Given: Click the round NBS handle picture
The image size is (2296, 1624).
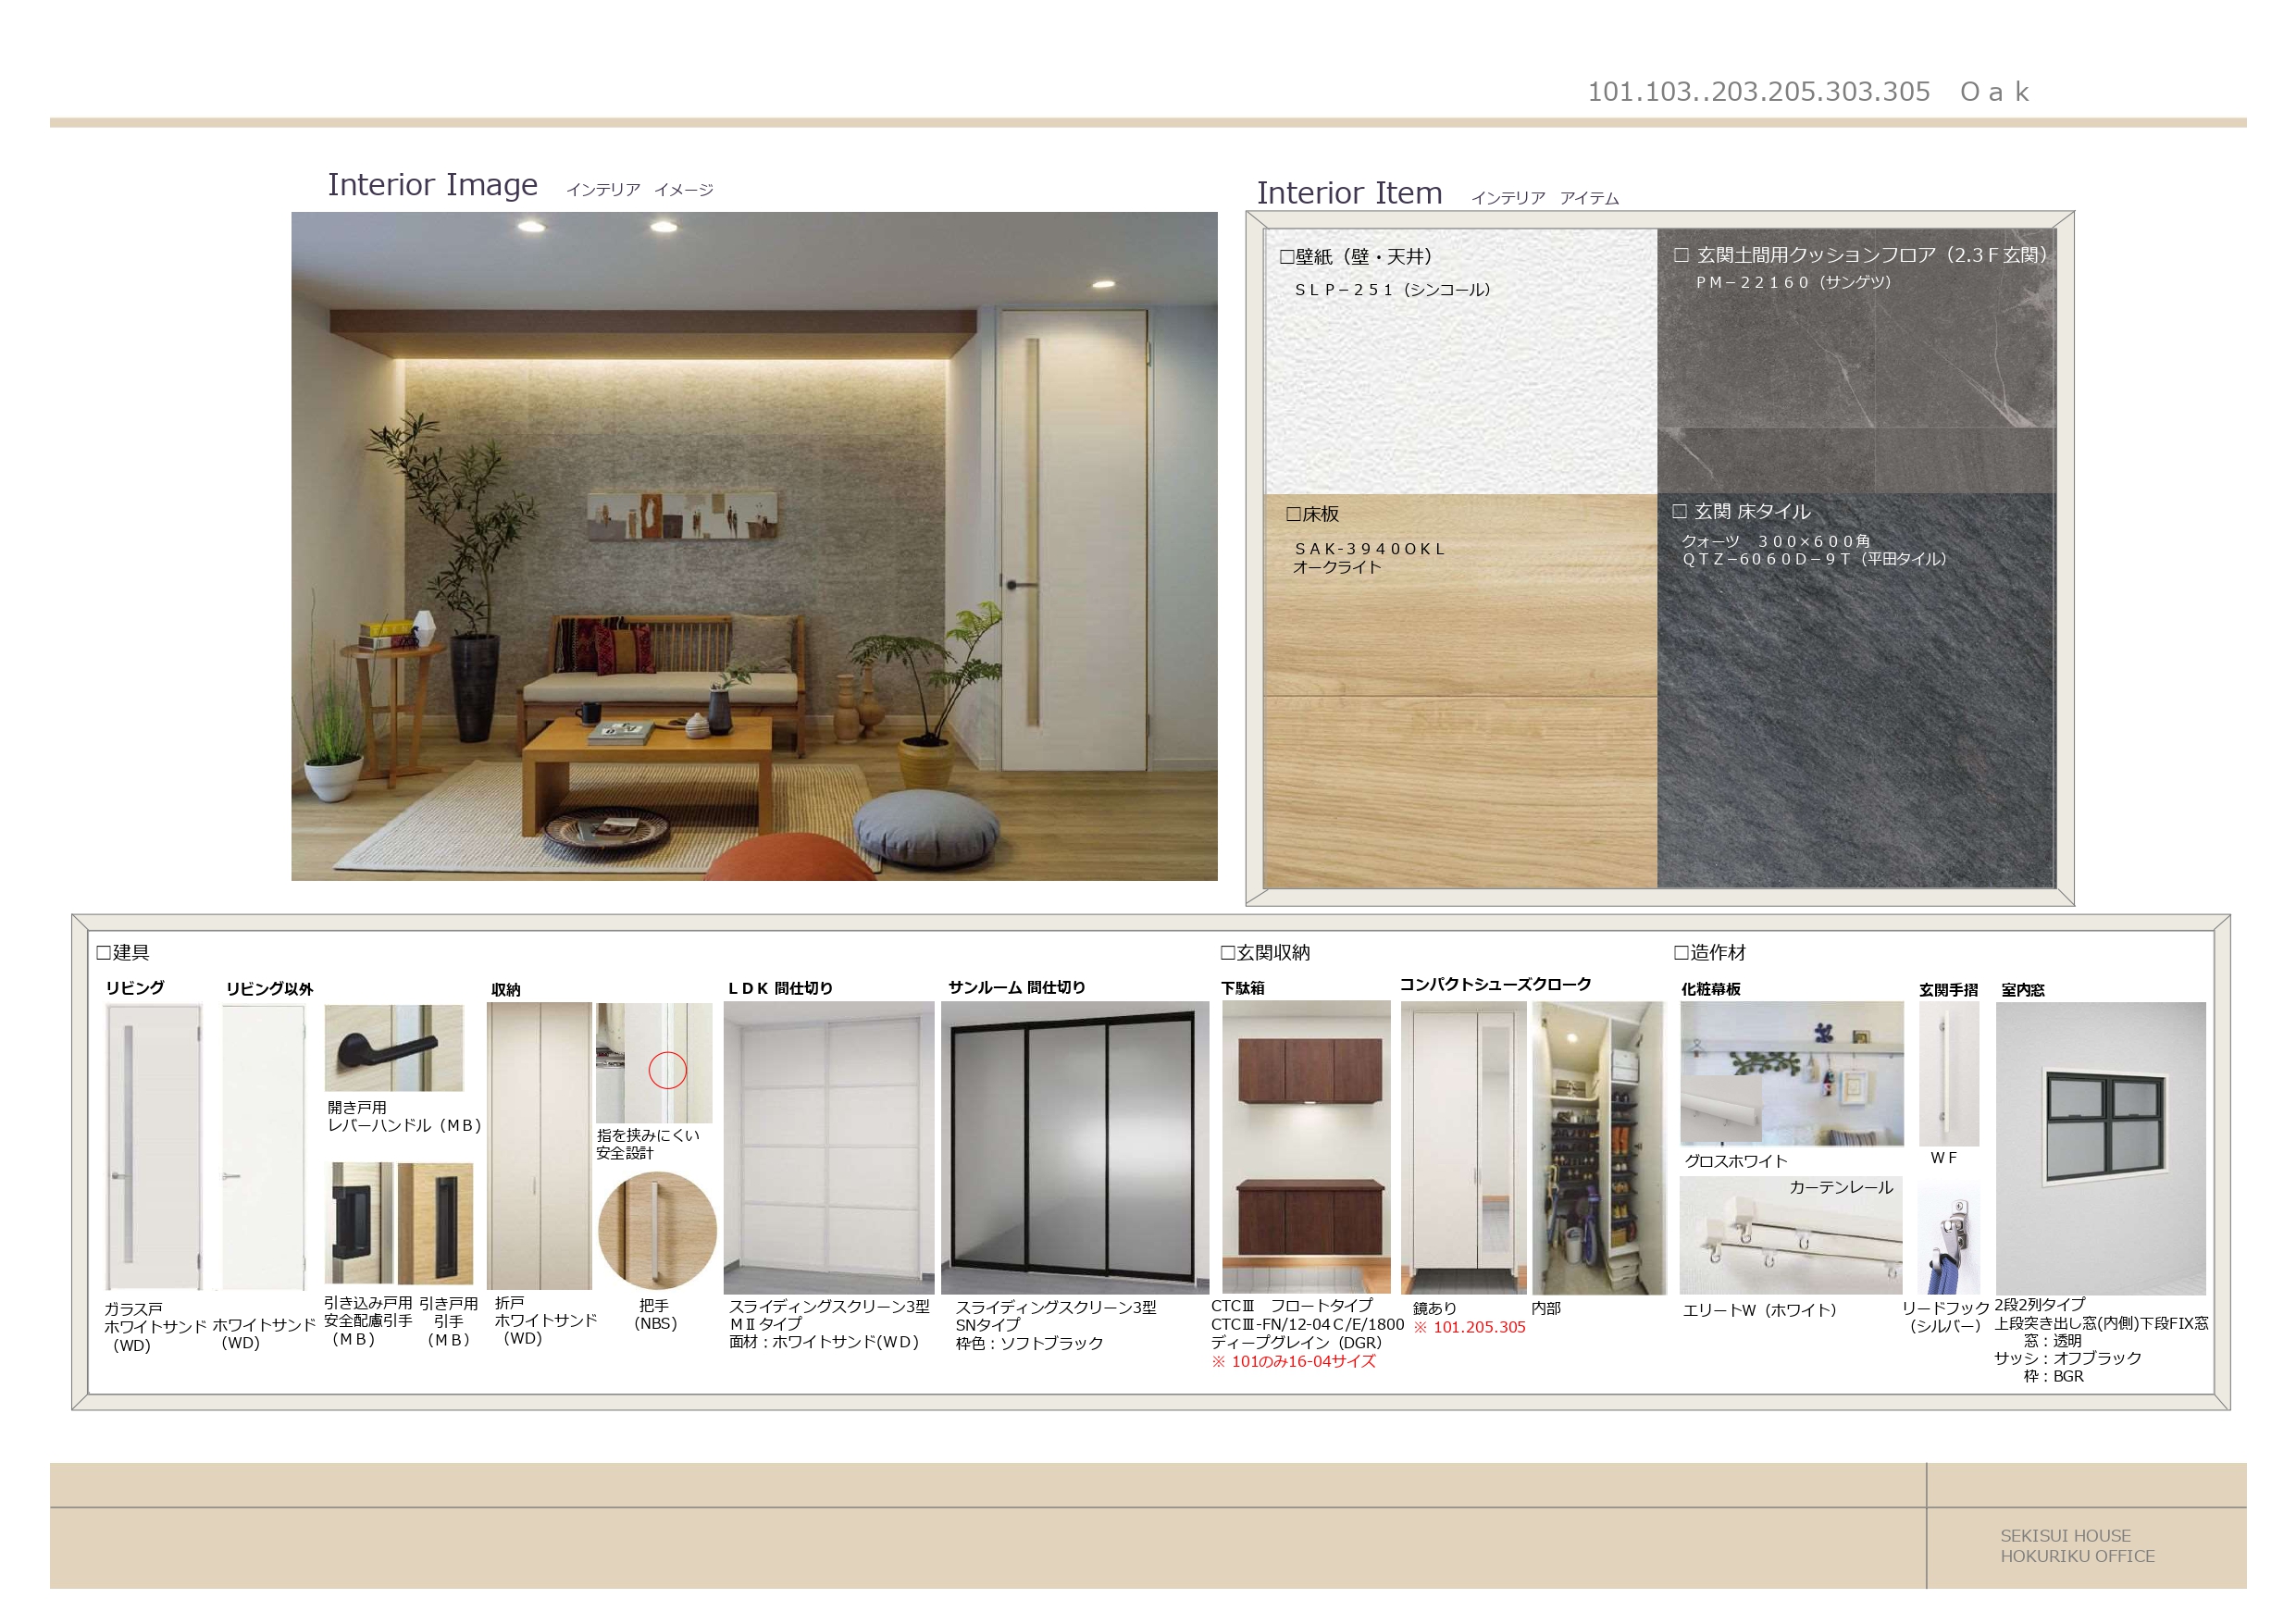Looking at the screenshot, I should (x=657, y=1230).
